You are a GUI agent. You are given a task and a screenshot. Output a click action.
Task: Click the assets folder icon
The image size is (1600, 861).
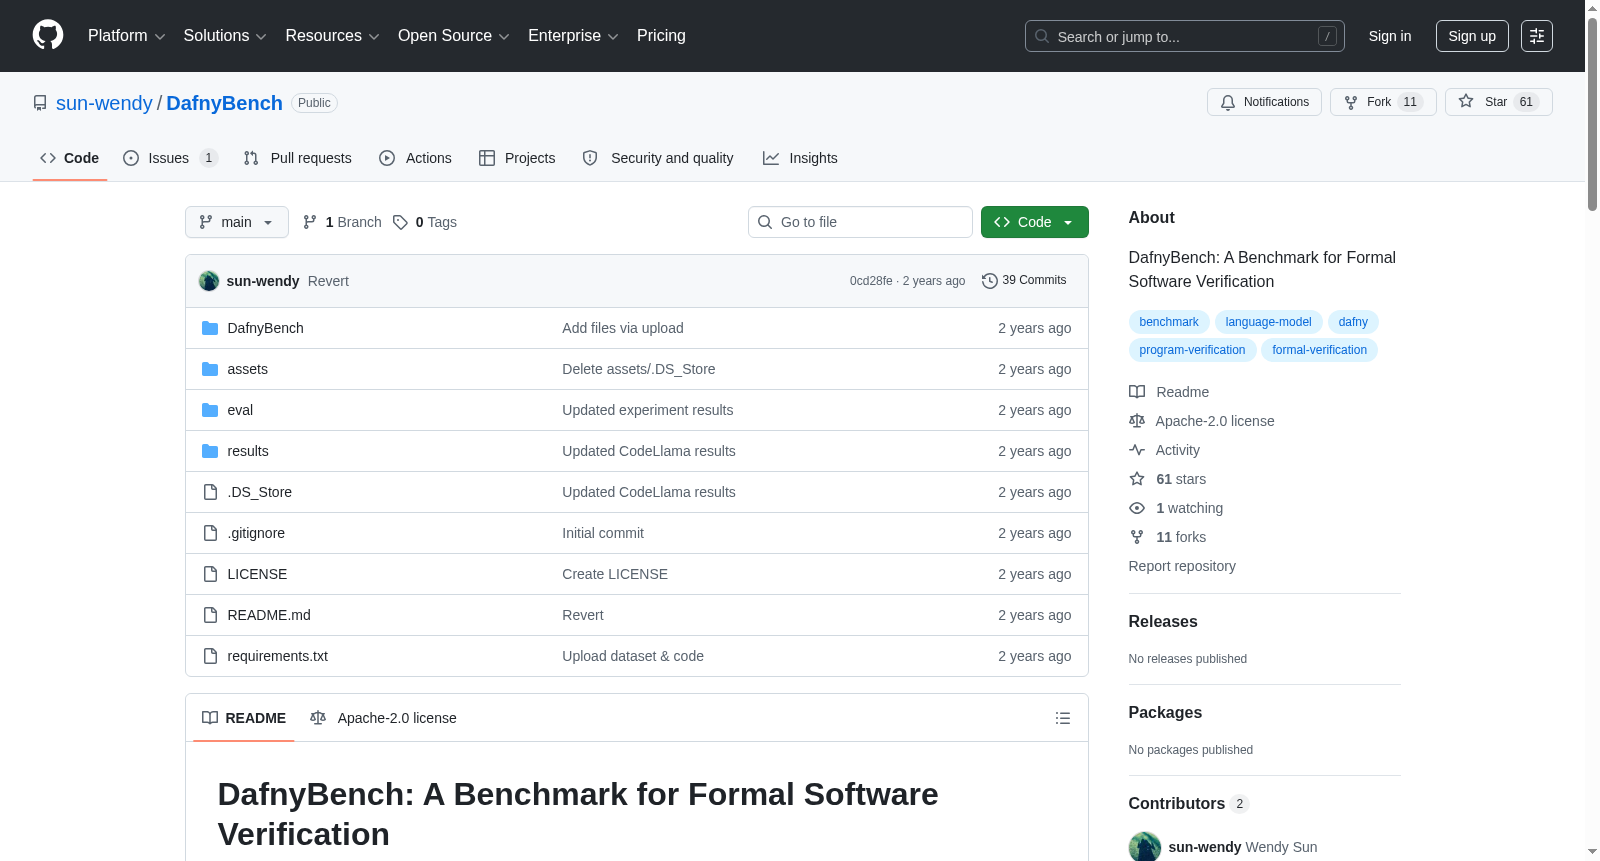click(x=210, y=369)
